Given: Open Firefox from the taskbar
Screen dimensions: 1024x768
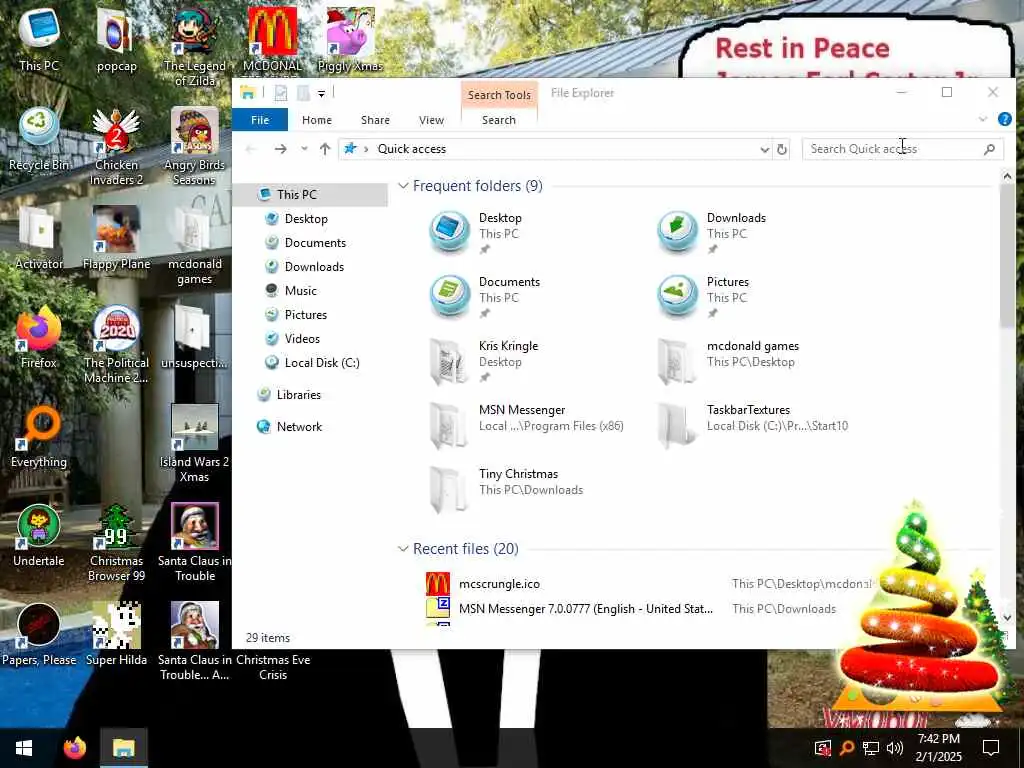Looking at the screenshot, I should pos(74,748).
